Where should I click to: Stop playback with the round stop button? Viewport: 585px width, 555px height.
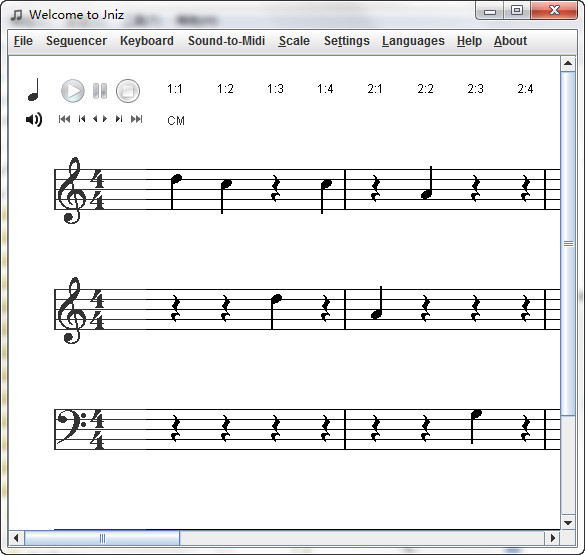[x=128, y=91]
